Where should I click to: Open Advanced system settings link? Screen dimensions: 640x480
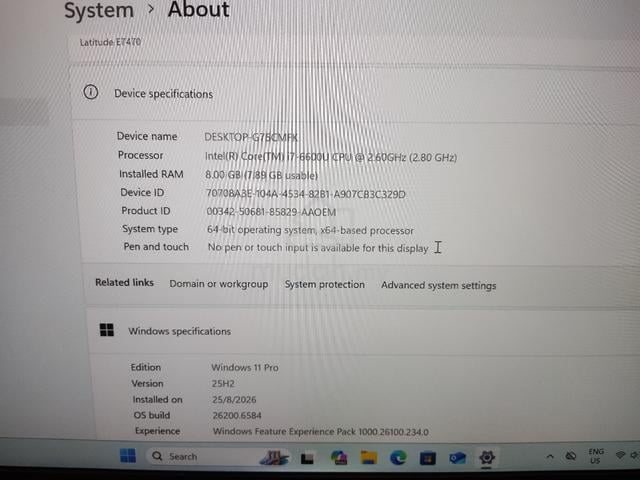tap(439, 285)
